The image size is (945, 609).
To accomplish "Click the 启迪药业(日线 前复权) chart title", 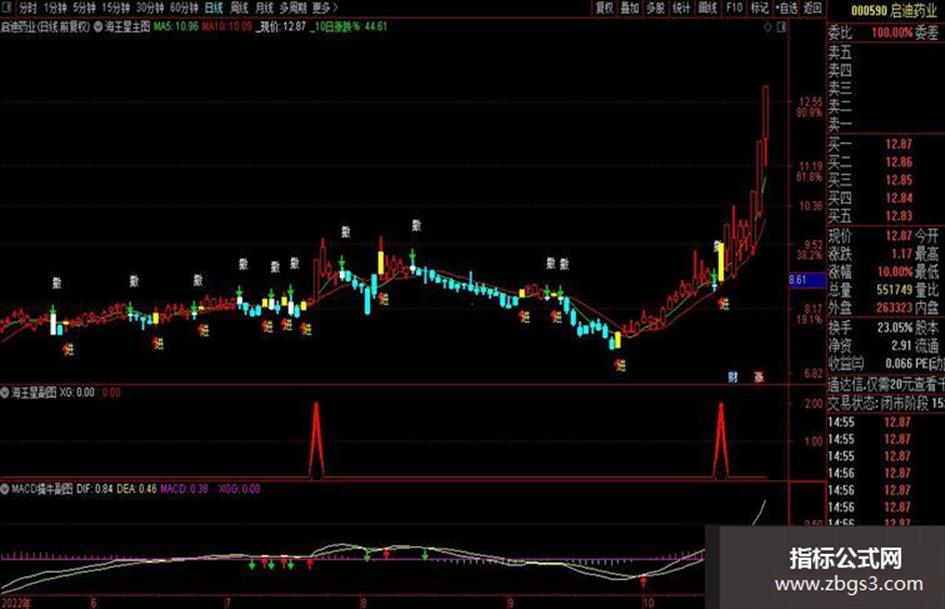I will click(45, 27).
